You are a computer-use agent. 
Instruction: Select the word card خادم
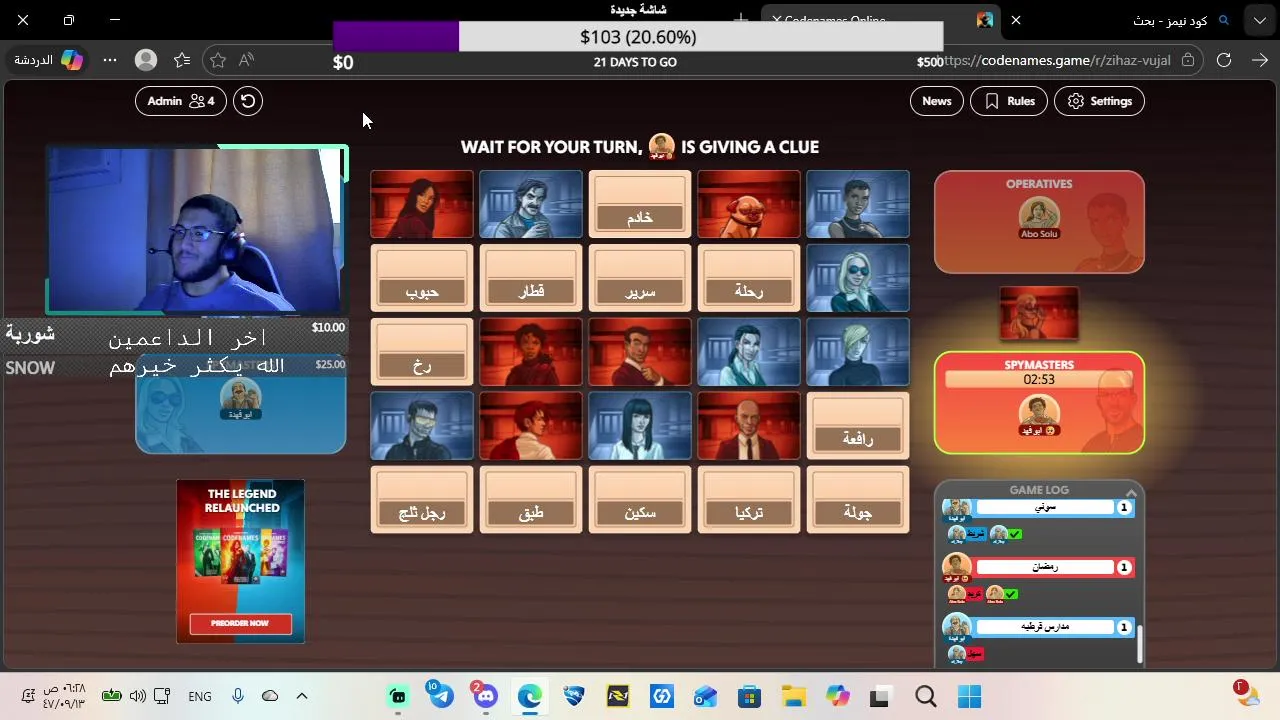click(x=640, y=204)
